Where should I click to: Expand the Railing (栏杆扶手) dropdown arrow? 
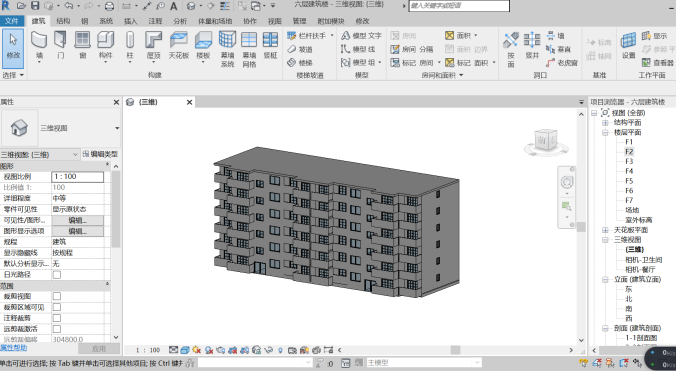(332, 35)
